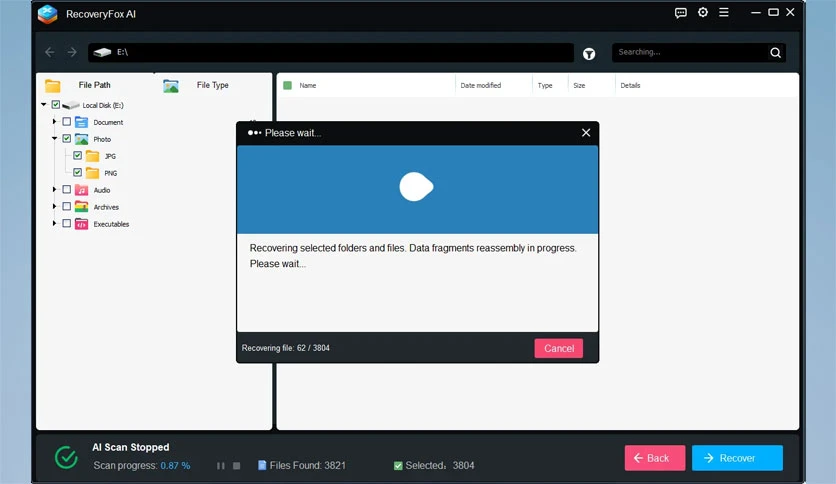
Task: Uncheck the PNG checkbox
Action: click(77, 173)
